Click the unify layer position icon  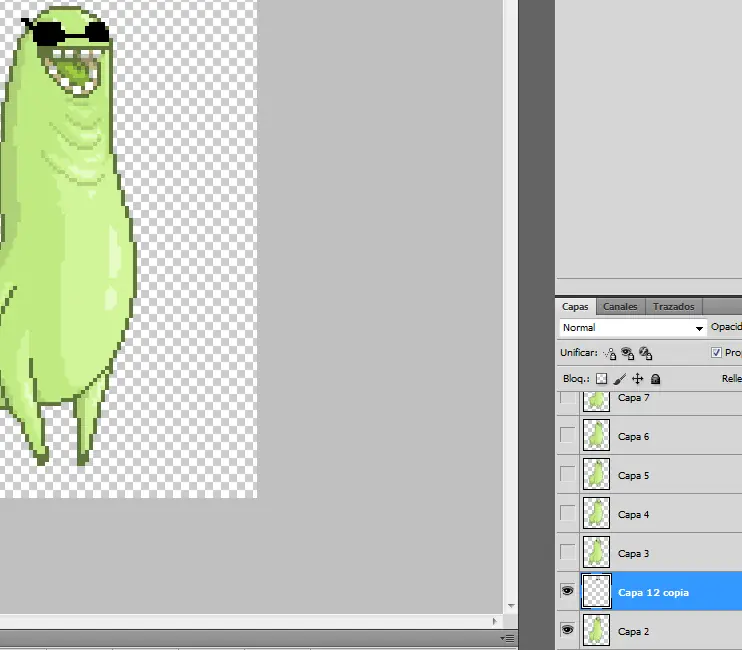click(609, 353)
